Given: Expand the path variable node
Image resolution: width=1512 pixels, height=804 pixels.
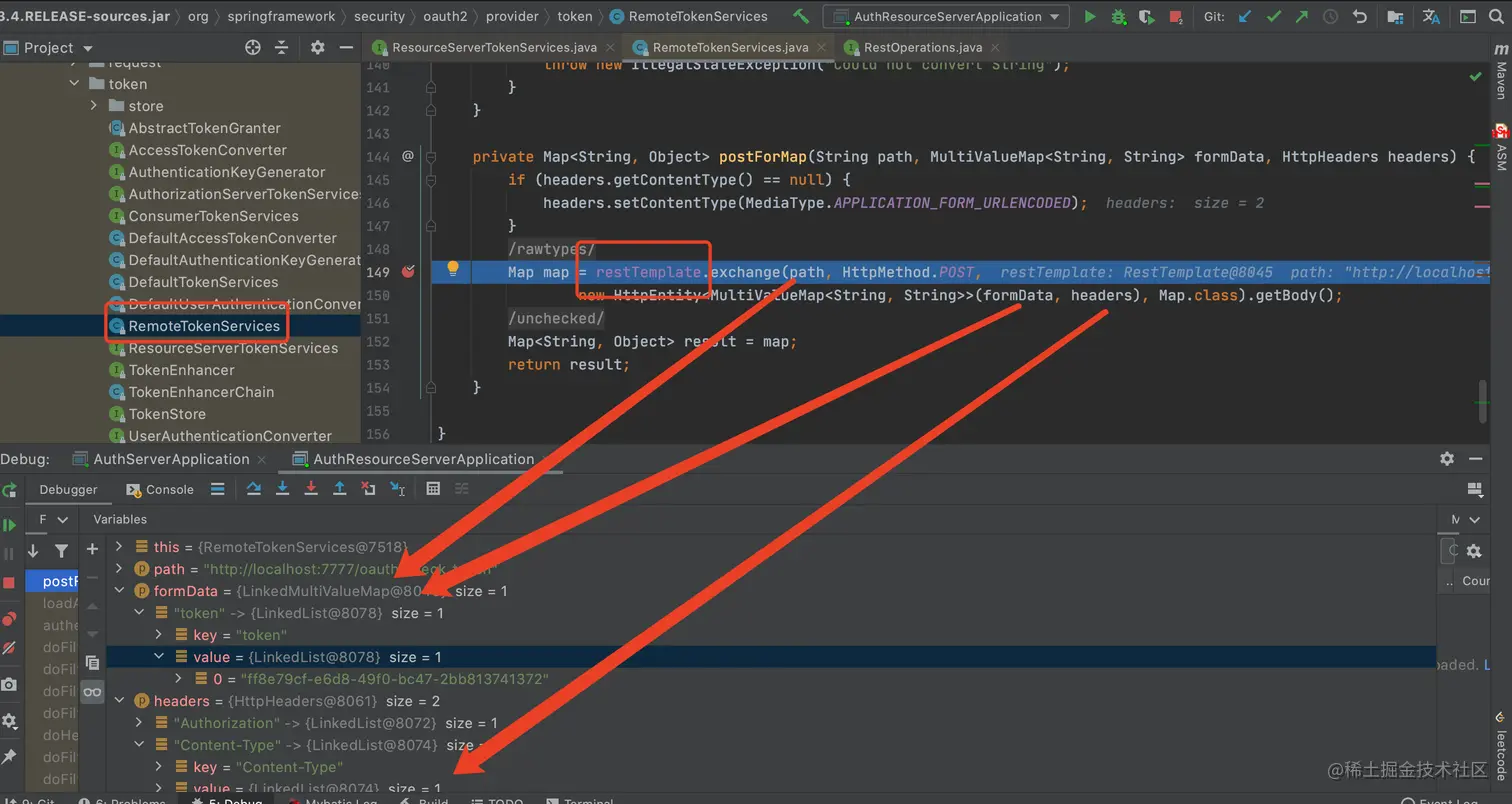Looking at the screenshot, I should pyautogui.click(x=120, y=569).
